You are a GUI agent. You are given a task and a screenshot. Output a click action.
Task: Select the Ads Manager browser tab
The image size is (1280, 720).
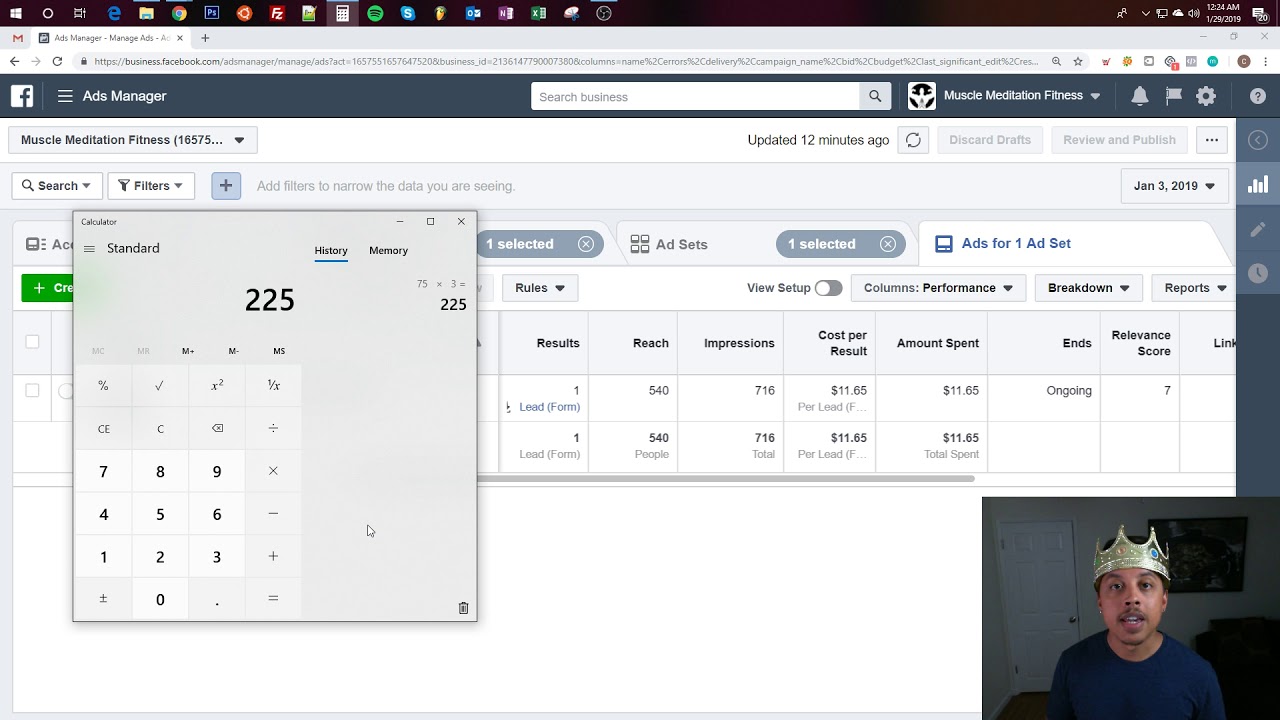(x=111, y=38)
